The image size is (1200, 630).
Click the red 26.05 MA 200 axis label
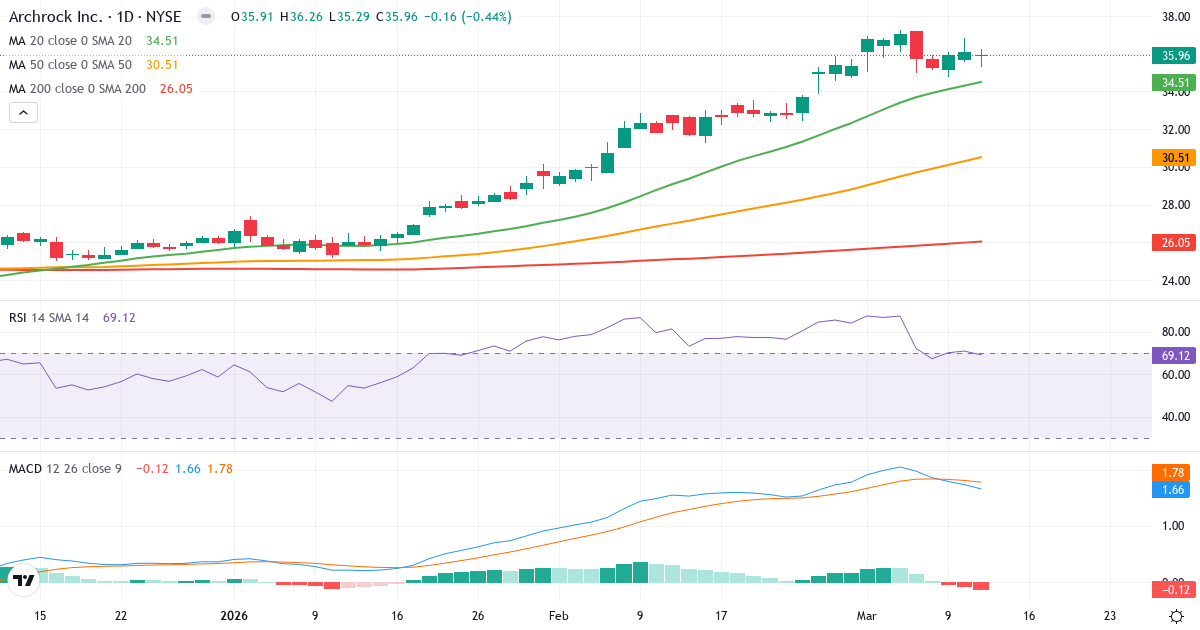click(1172, 242)
